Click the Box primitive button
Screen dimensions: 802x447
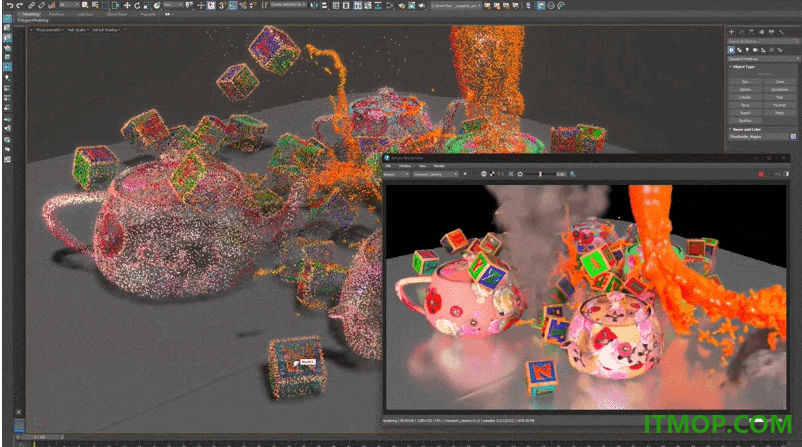745,81
